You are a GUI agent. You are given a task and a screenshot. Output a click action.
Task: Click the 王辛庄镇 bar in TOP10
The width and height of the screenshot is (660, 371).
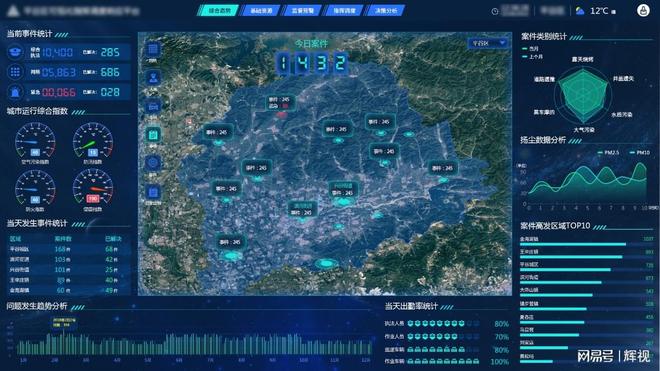571,257
